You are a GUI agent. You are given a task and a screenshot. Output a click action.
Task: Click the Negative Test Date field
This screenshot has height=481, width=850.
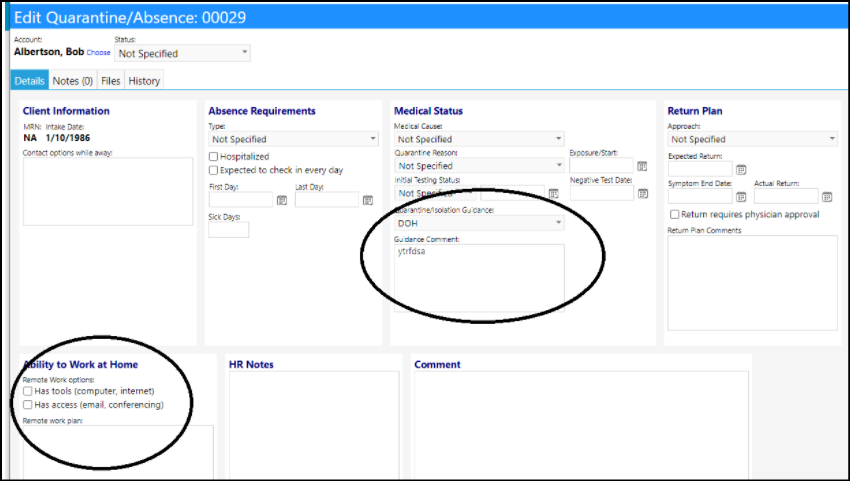[602, 193]
